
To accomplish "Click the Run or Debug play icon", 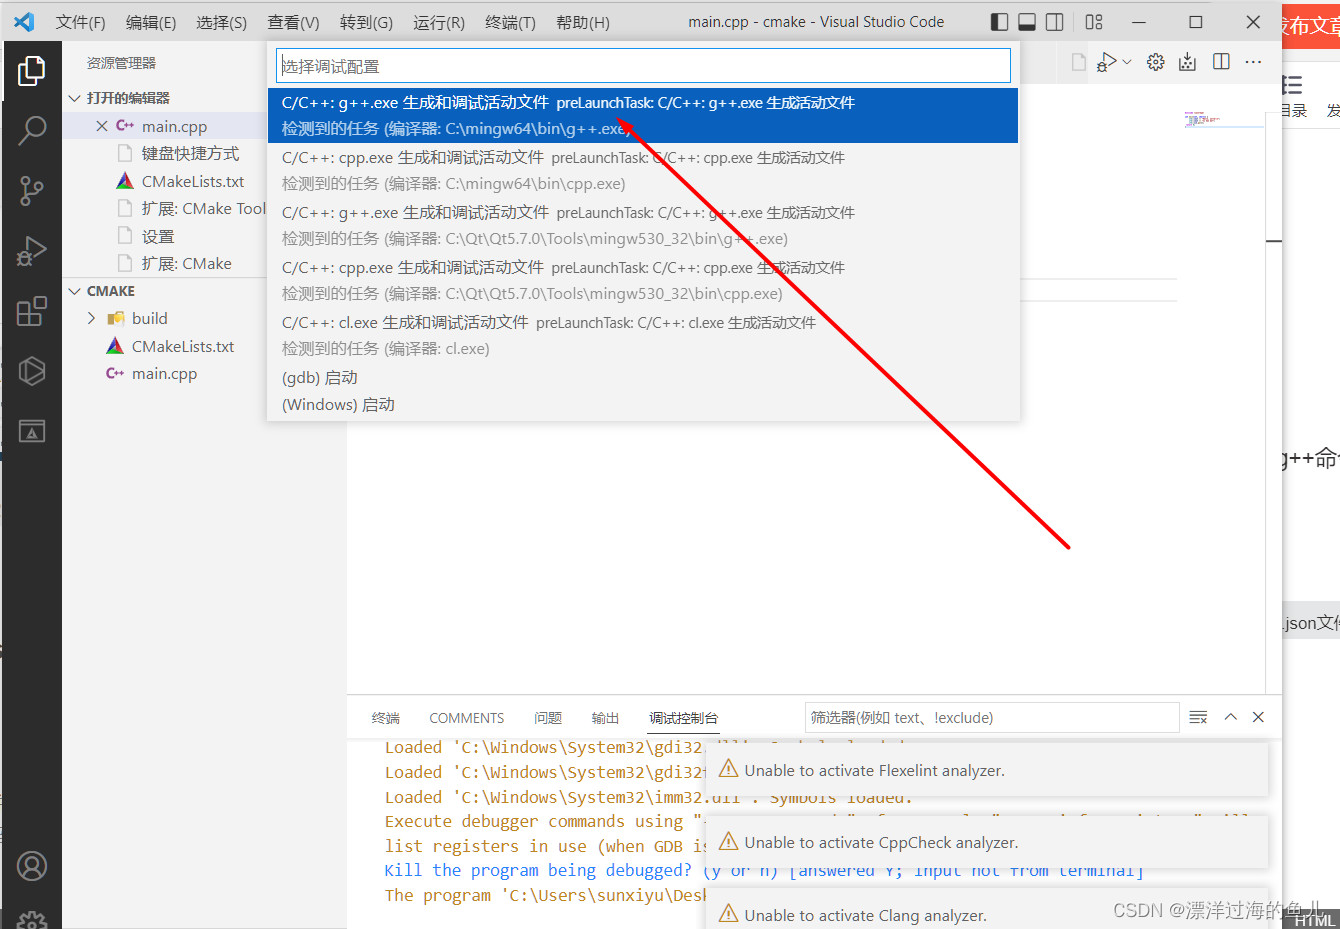I will pos(1106,62).
